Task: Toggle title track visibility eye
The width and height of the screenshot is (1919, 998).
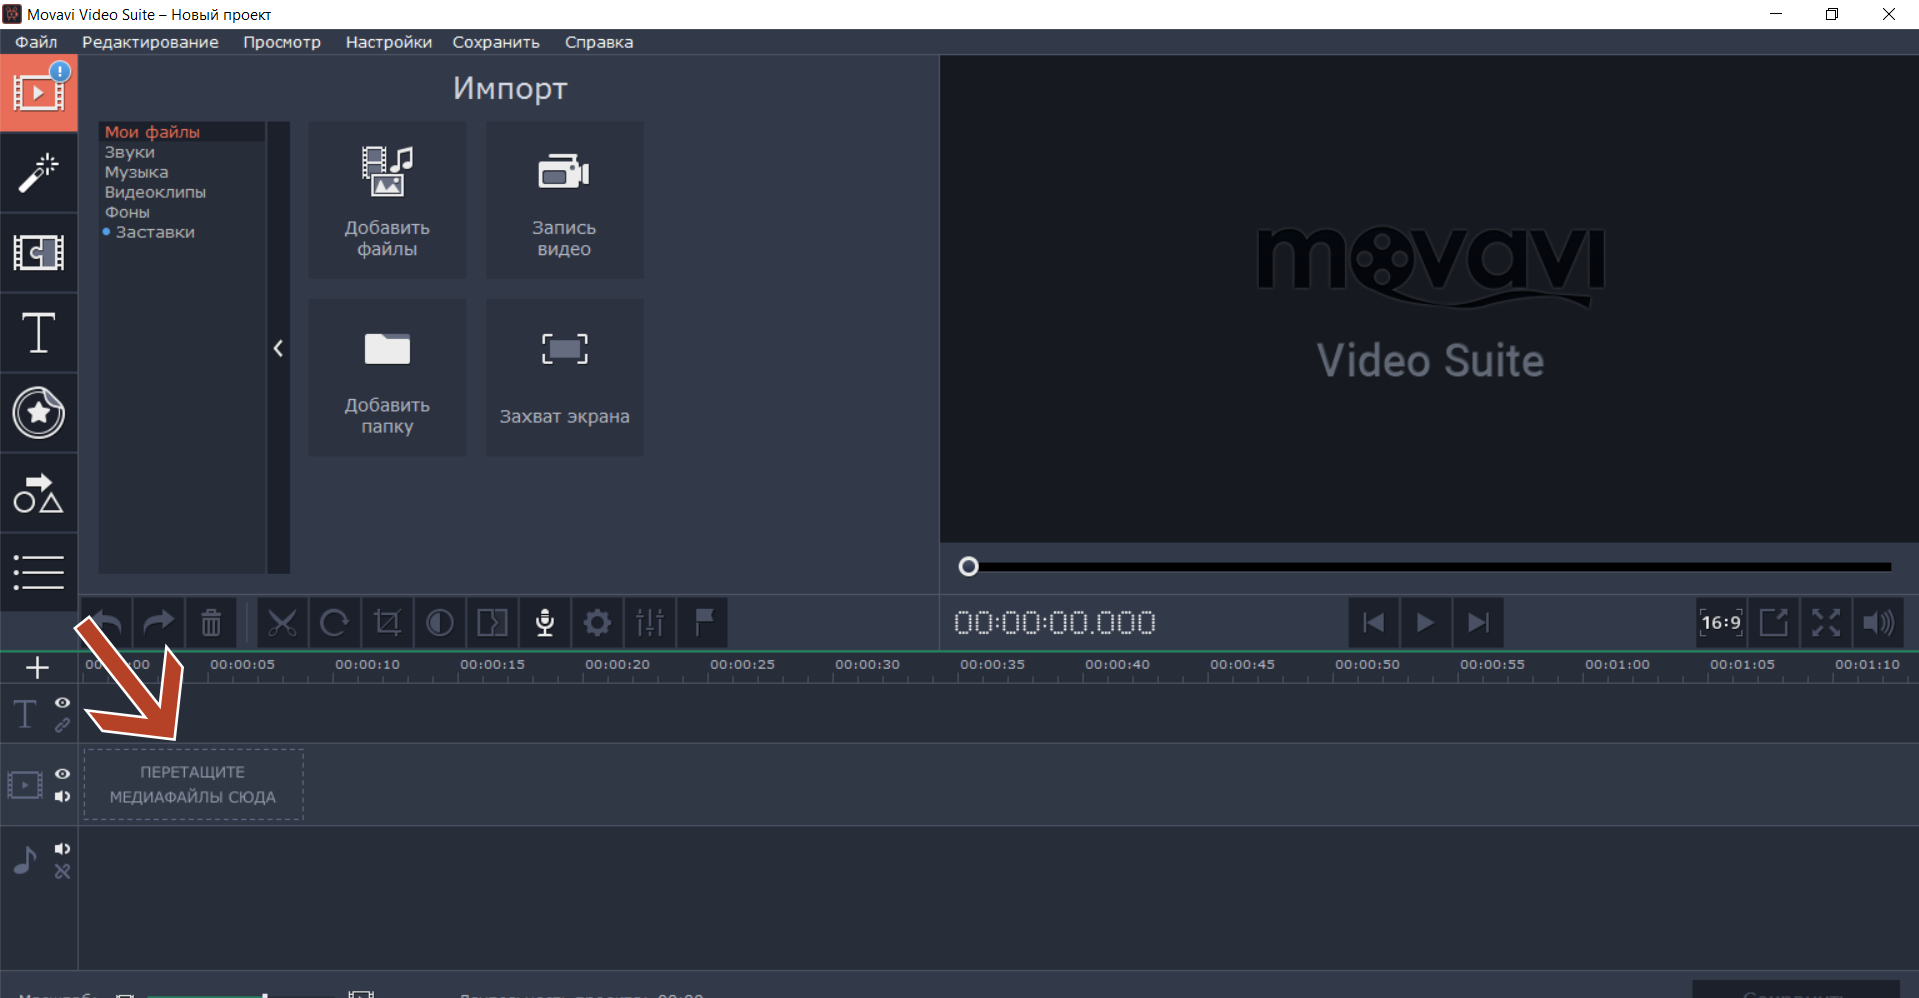Action: coord(62,703)
